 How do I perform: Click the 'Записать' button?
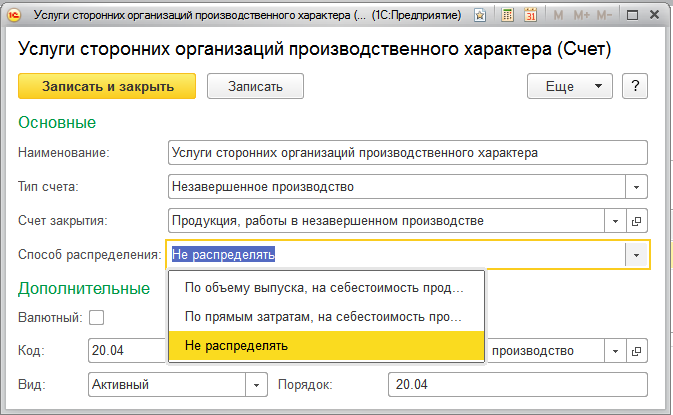(255, 86)
